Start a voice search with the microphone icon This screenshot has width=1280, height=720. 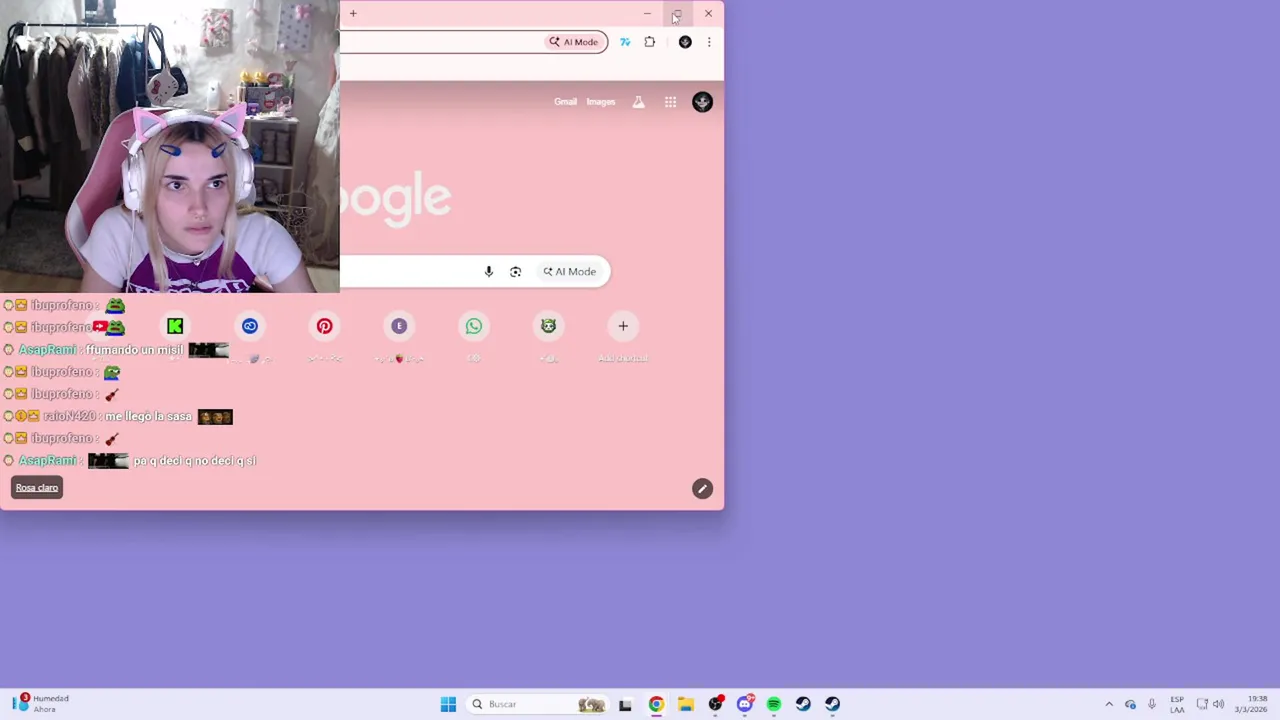489,272
